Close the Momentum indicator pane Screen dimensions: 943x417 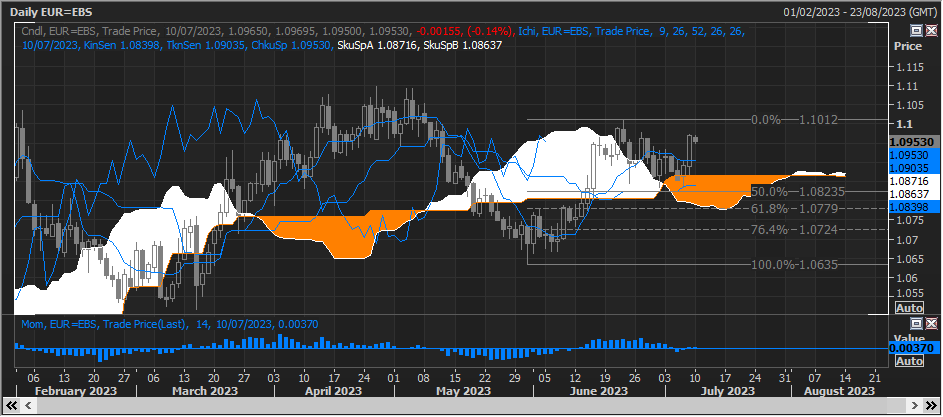(930, 324)
